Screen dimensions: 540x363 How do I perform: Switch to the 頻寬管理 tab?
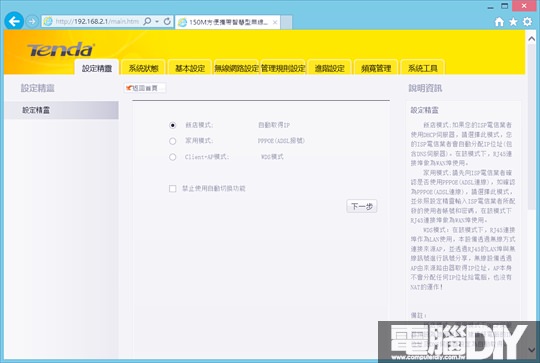(x=376, y=68)
